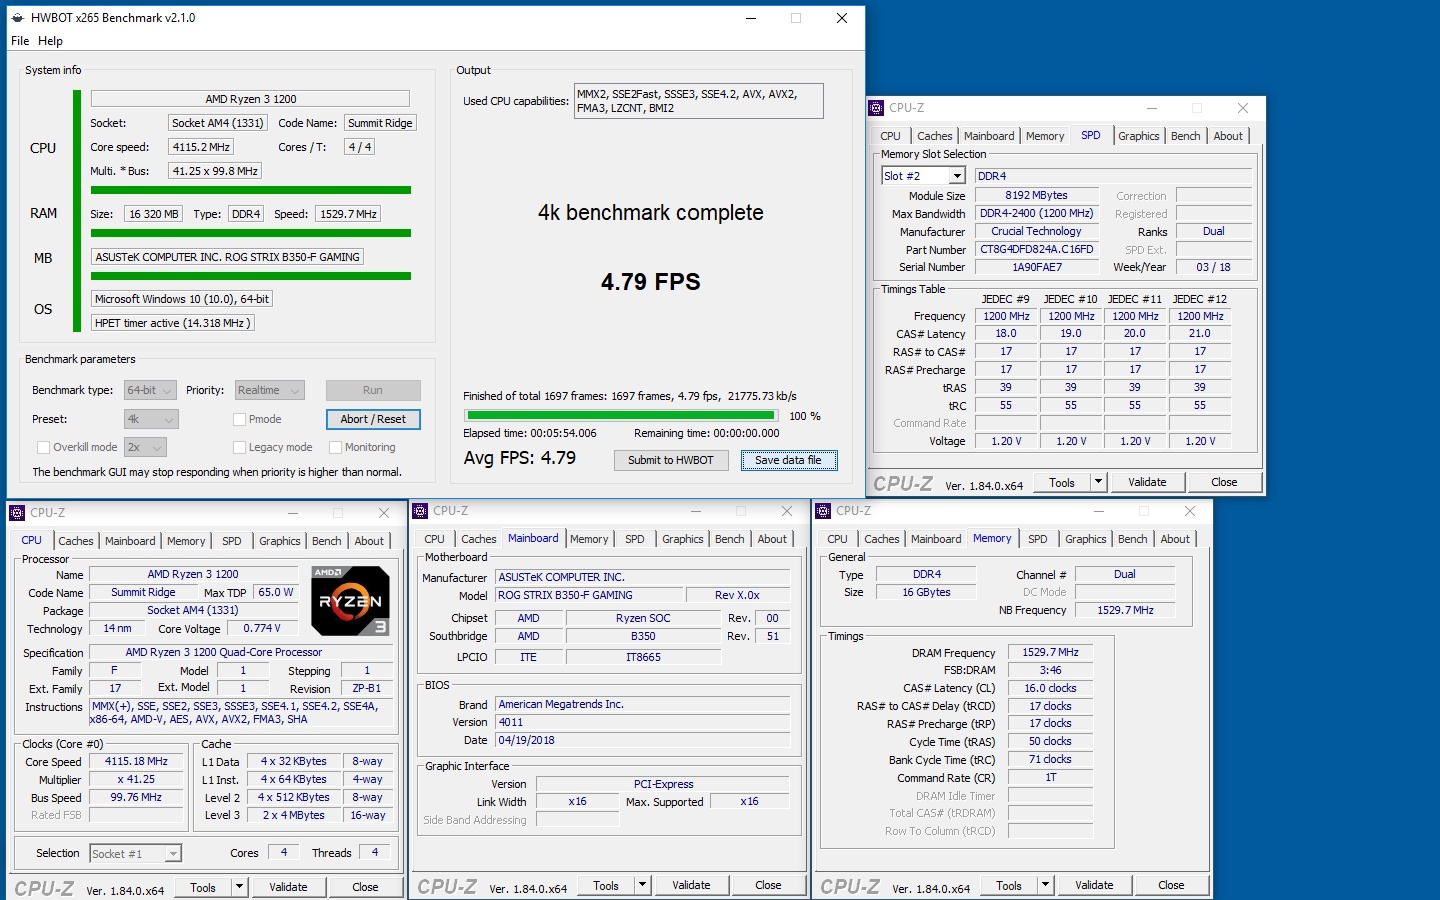Open the Benchmark type 64-bit dropdown
1440x900 pixels.
150,390
